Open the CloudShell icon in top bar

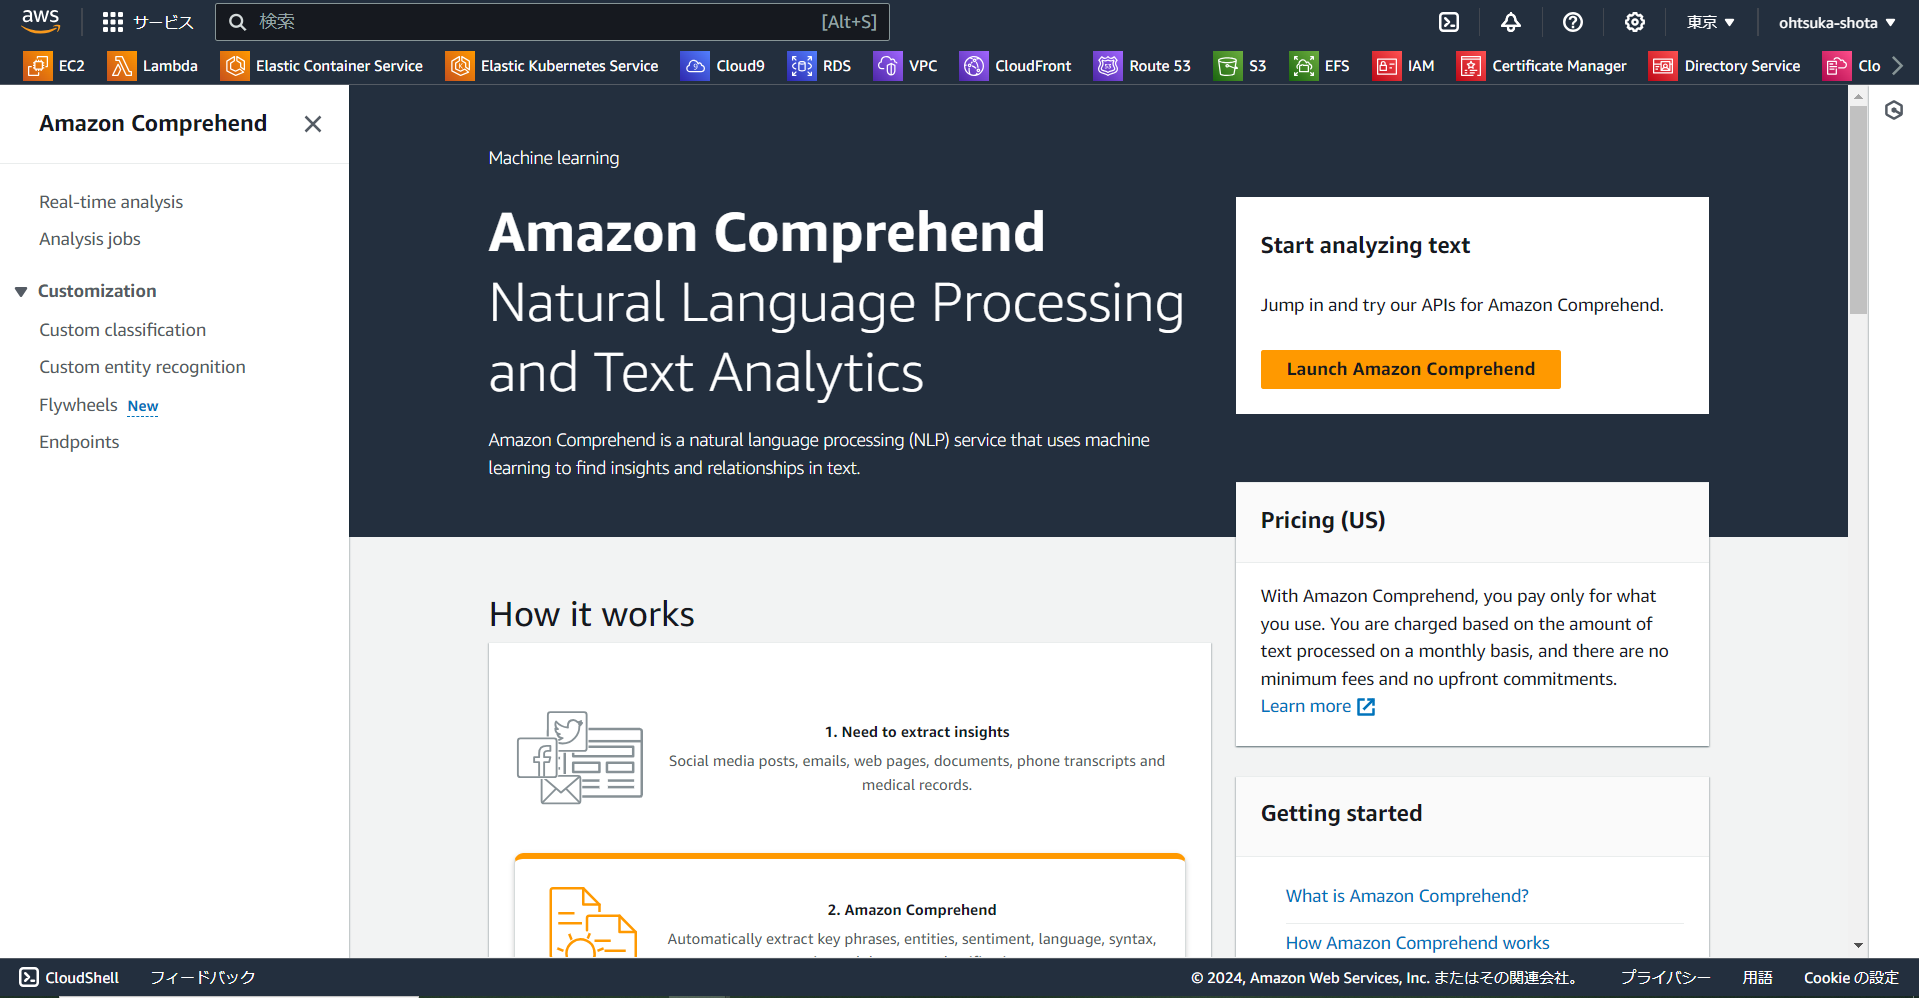pyautogui.click(x=1449, y=22)
